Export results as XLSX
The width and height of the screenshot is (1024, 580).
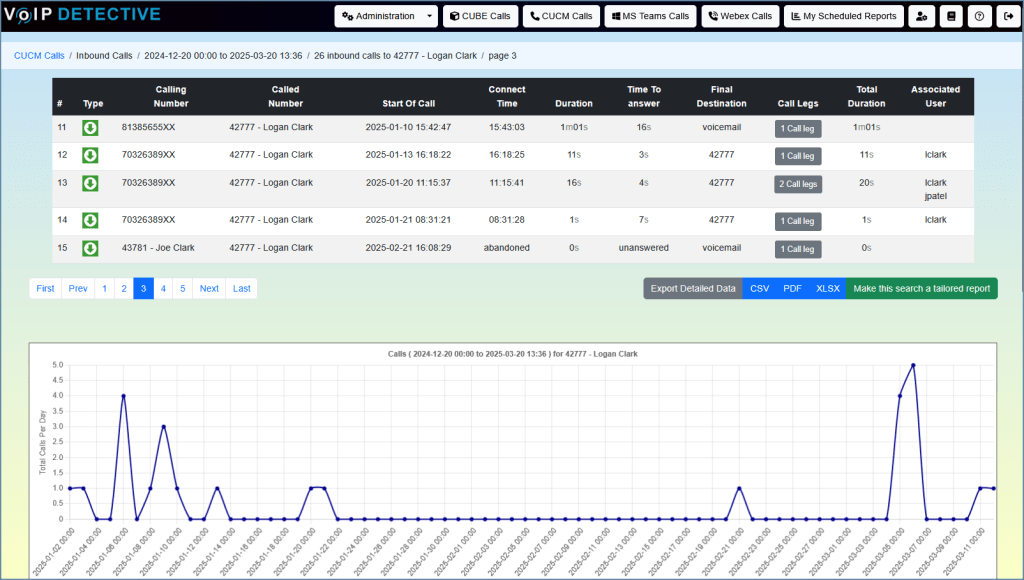[827, 289]
